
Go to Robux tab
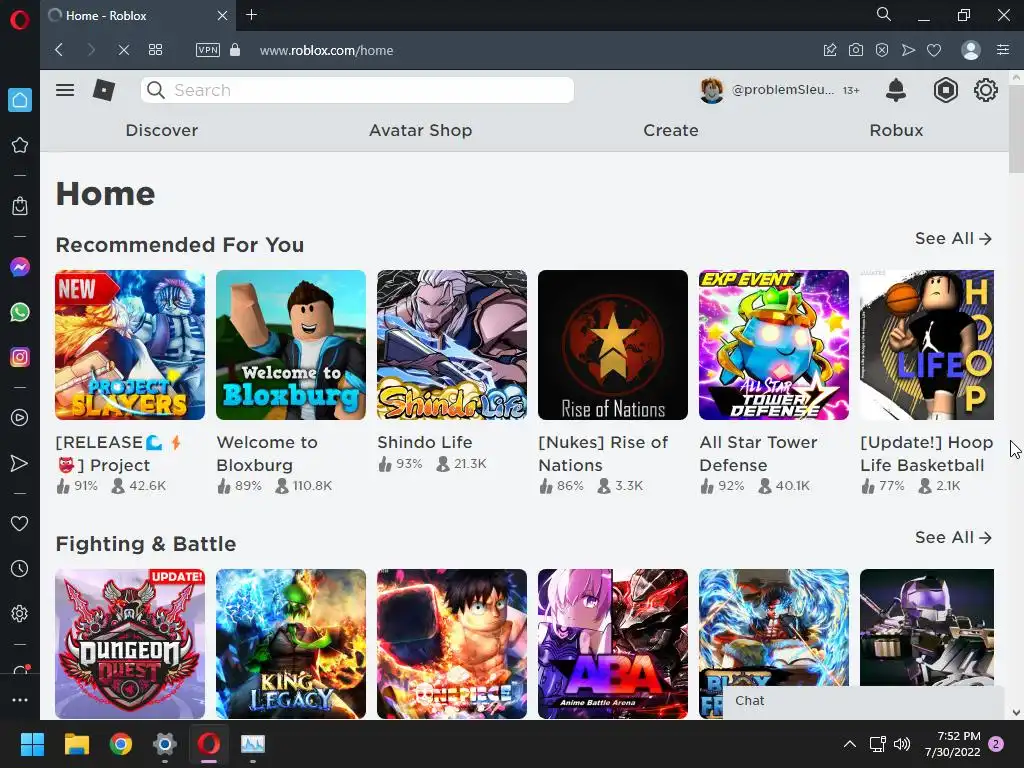896,130
